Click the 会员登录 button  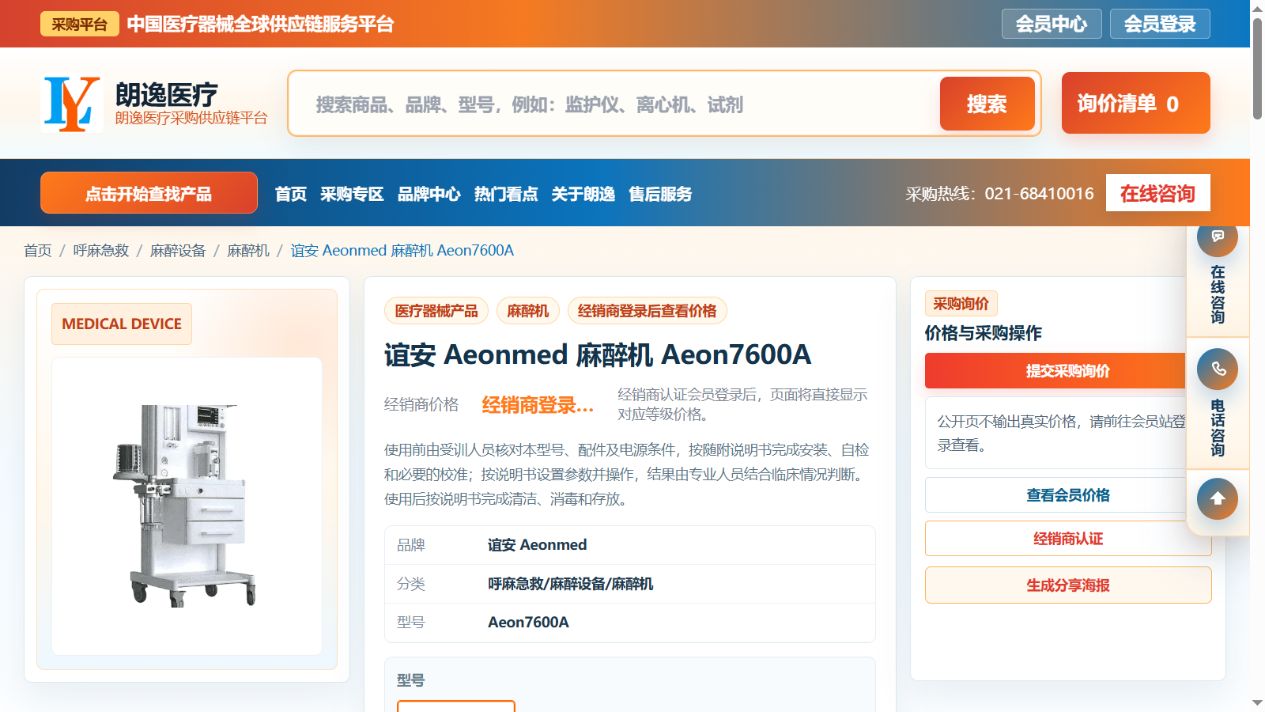(1160, 24)
